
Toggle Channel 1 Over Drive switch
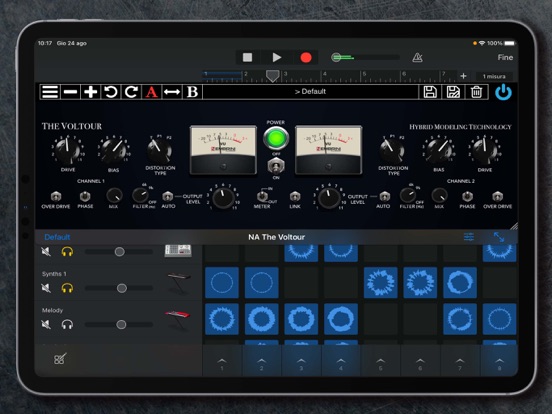pos(56,196)
